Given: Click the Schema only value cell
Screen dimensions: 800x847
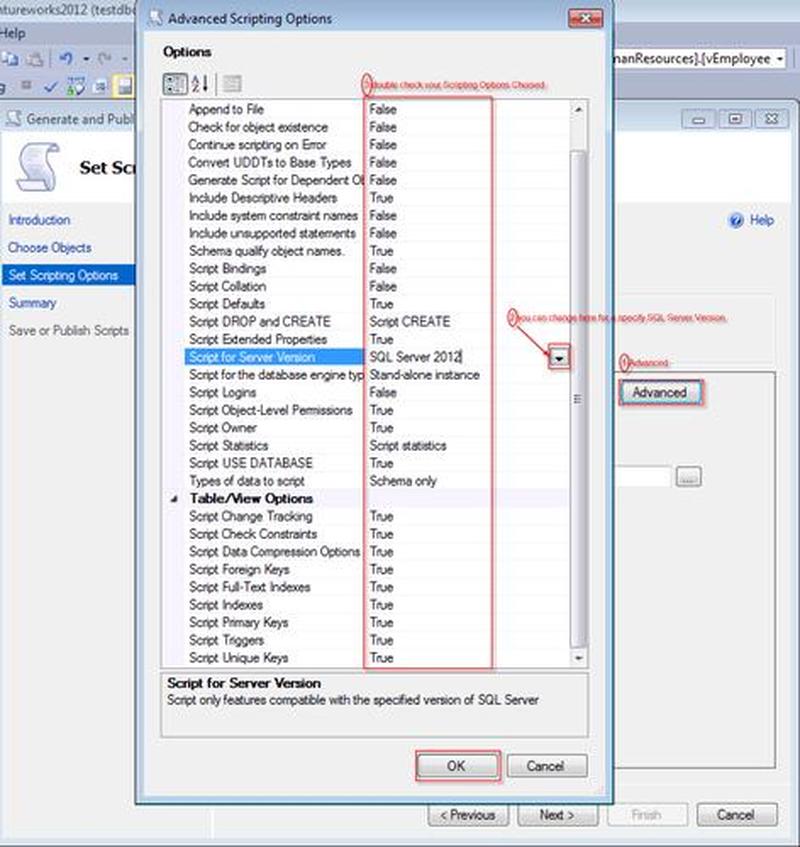Looking at the screenshot, I should pyautogui.click(x=467, y=481).
